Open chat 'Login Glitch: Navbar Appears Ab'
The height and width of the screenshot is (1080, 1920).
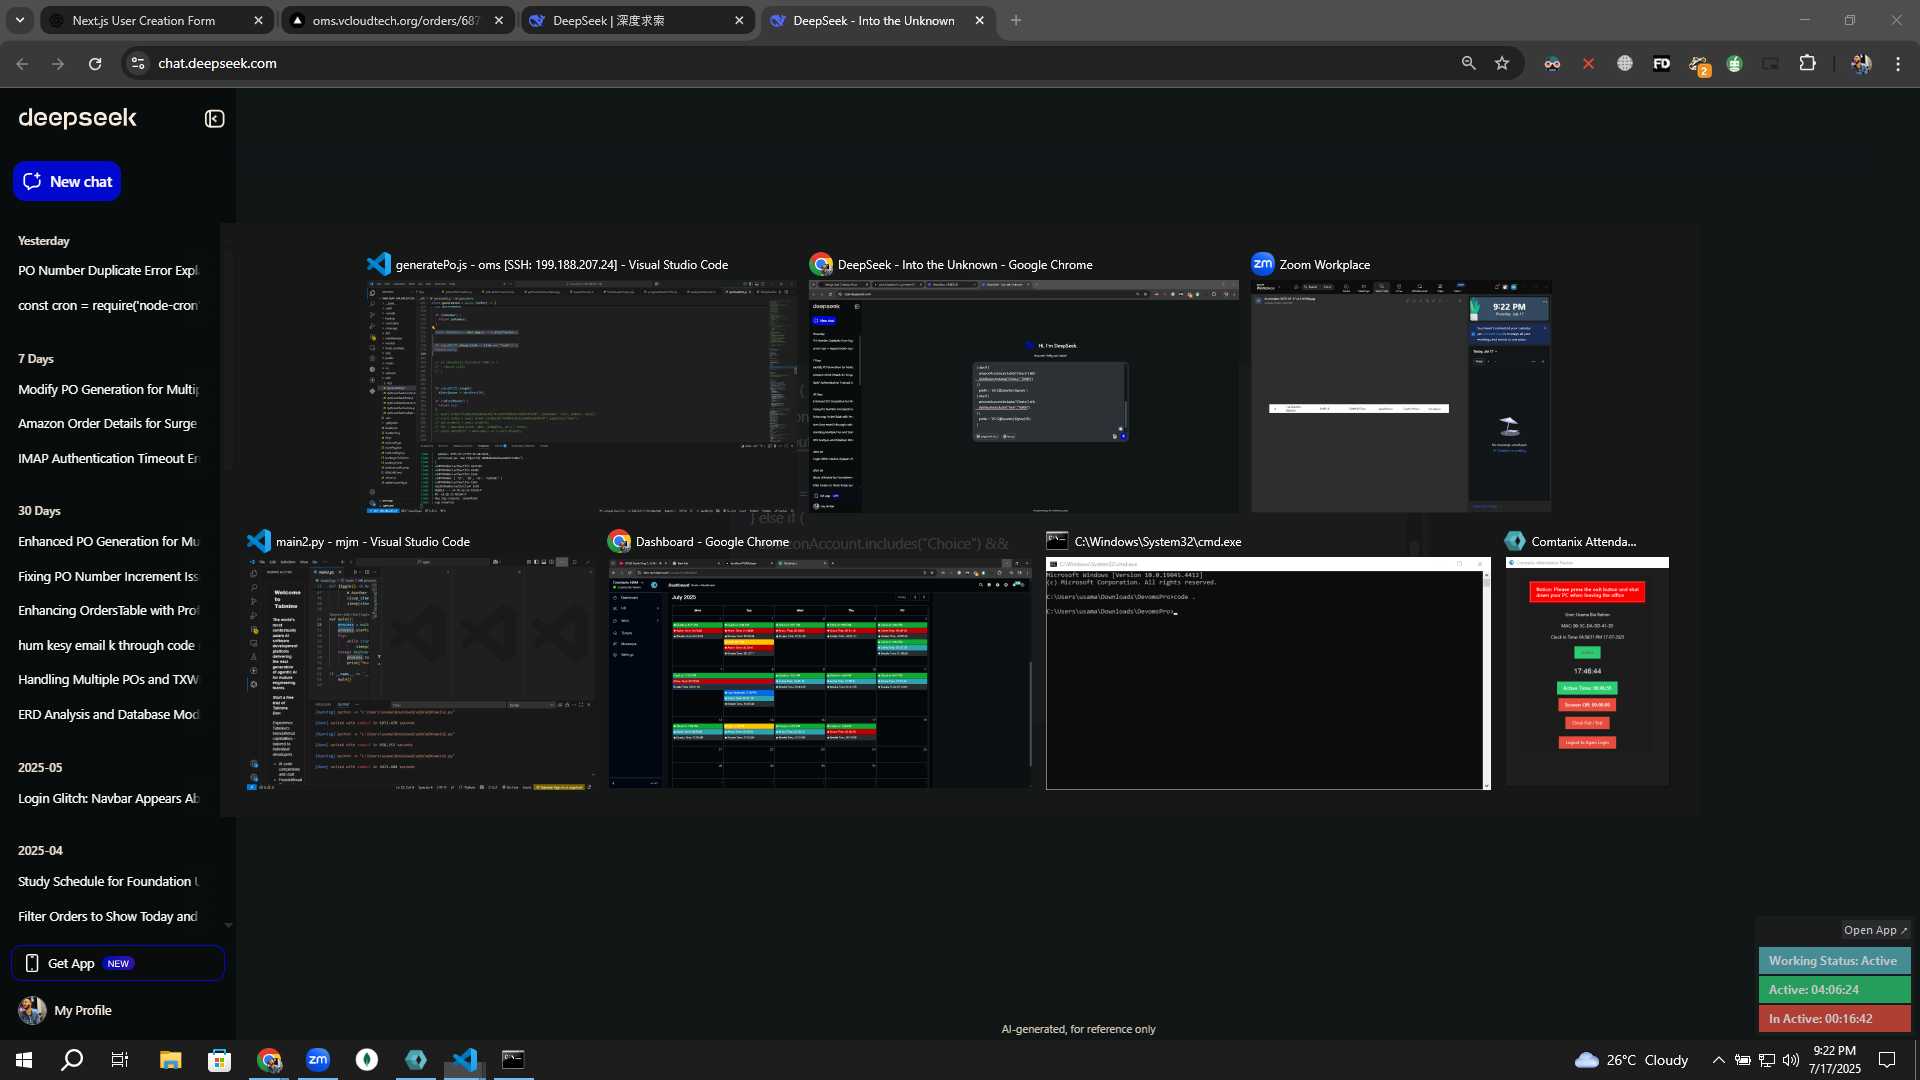[108, 799]
